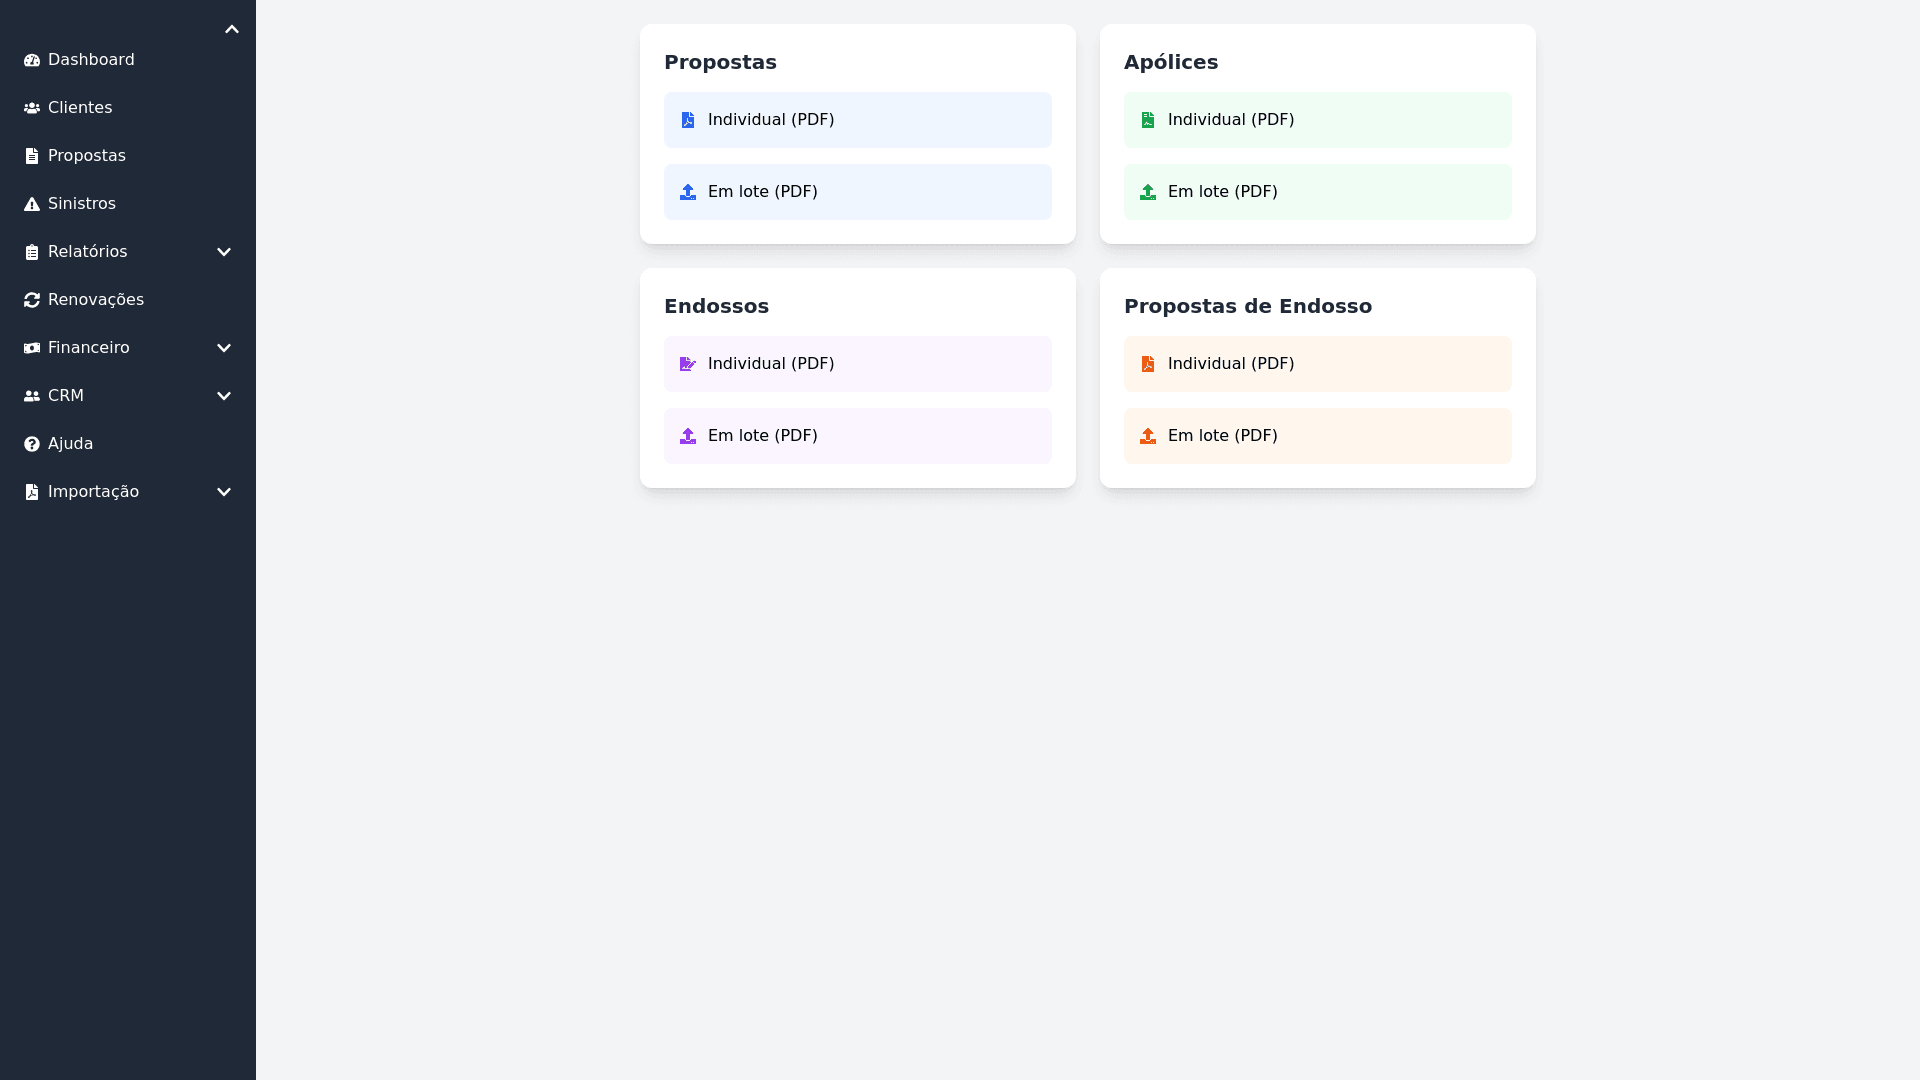Select Endossos Em lote (PDF) option
This screenshot has height=1080, width=1920.
(x=857, y=436)
